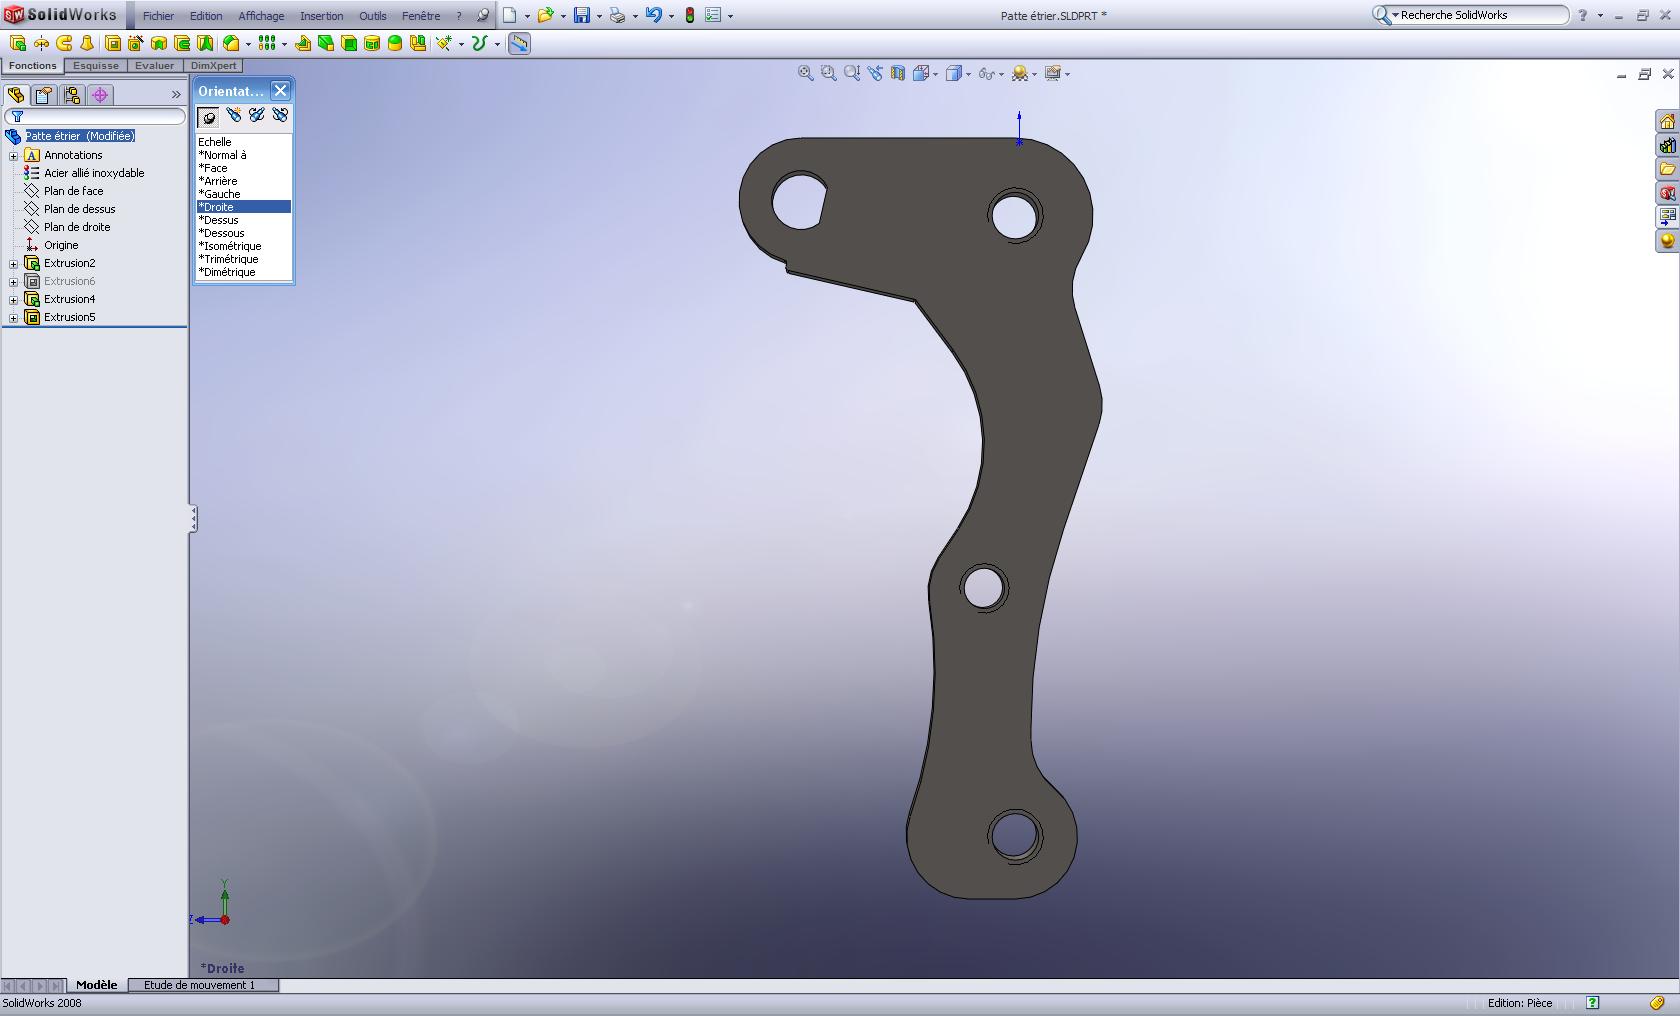The image size is (1680, 1016).
Task: Click the Rebuild traffic light icon
Action: pos(689,15)
